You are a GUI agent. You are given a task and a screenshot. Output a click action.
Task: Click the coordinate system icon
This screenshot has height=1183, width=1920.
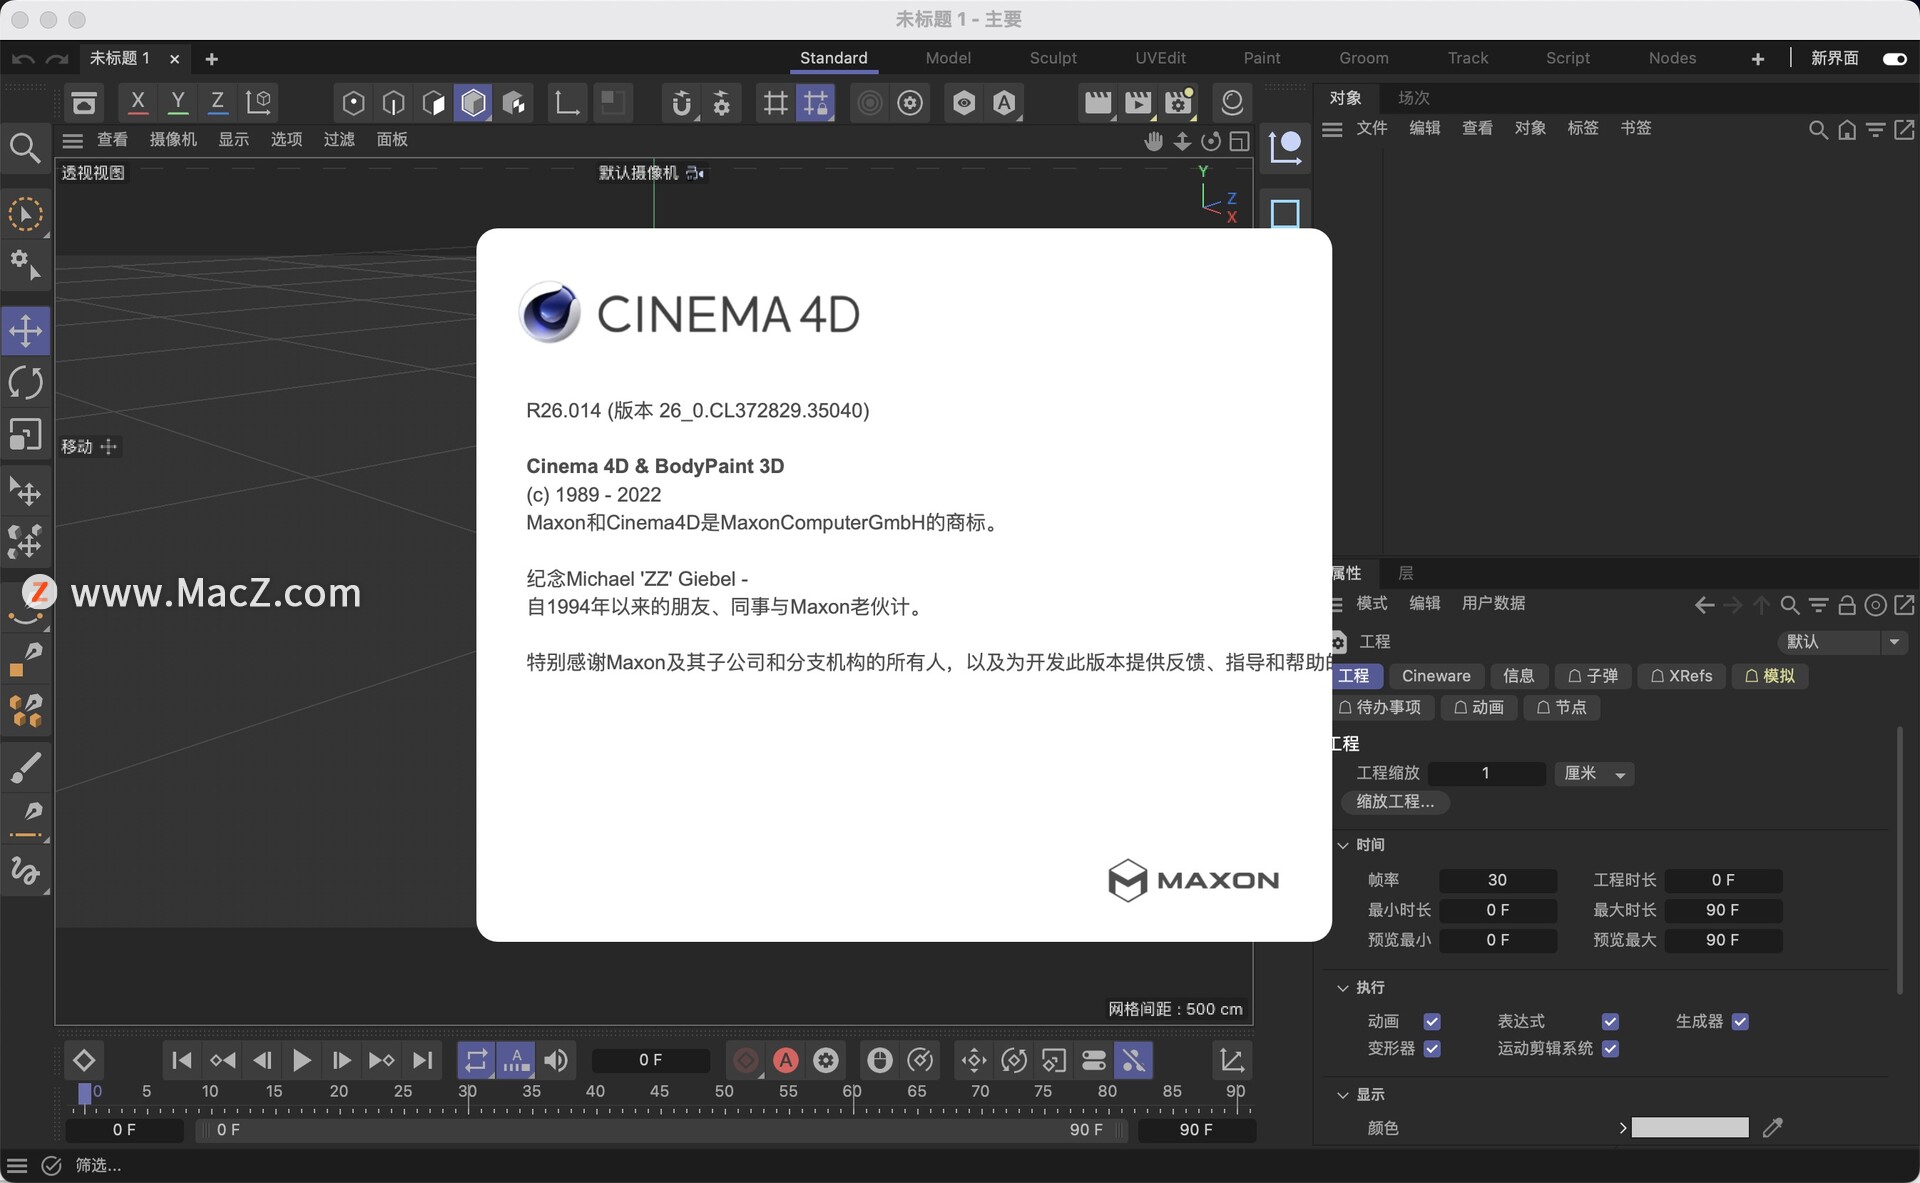point(259,102)
